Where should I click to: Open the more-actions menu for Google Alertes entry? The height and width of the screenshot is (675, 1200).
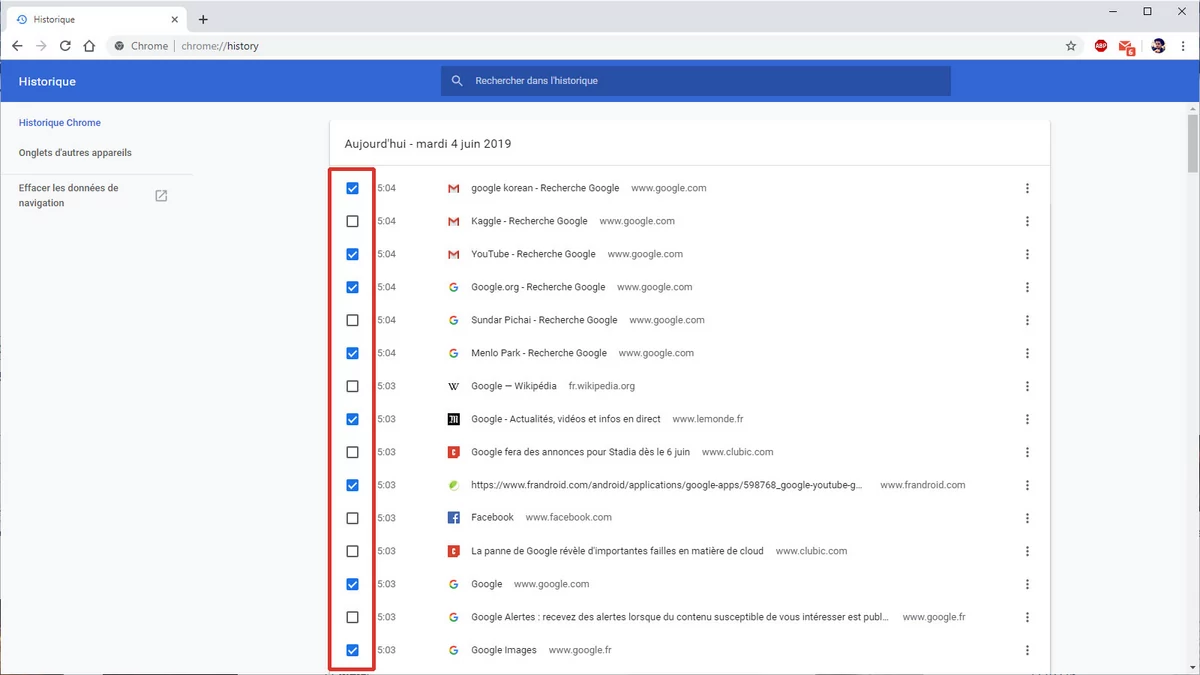(x=1027, y=617)
